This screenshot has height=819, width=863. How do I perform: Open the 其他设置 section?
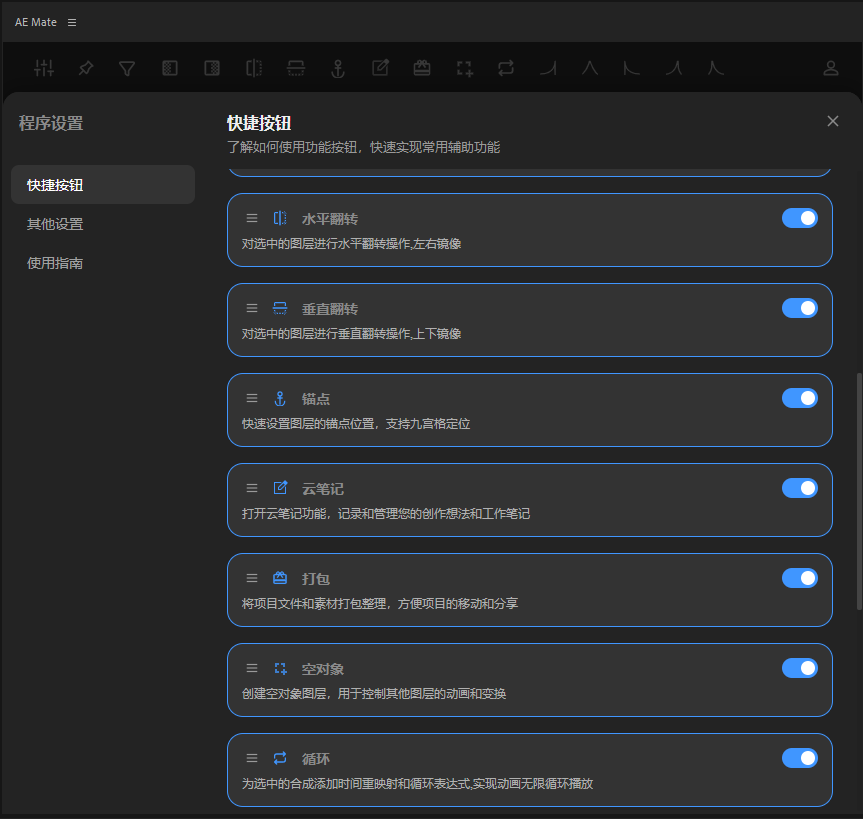[x=55, y=224]
